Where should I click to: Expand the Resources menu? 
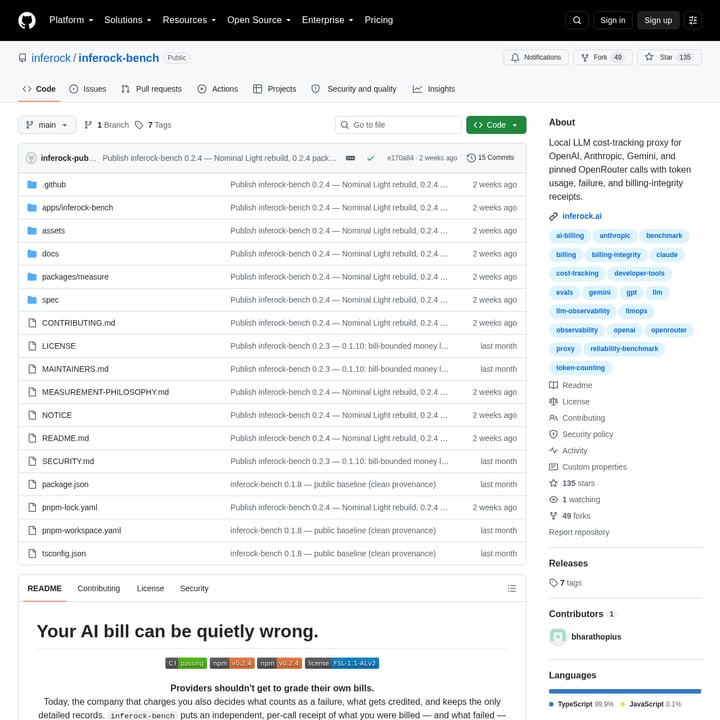coord(189,20)
